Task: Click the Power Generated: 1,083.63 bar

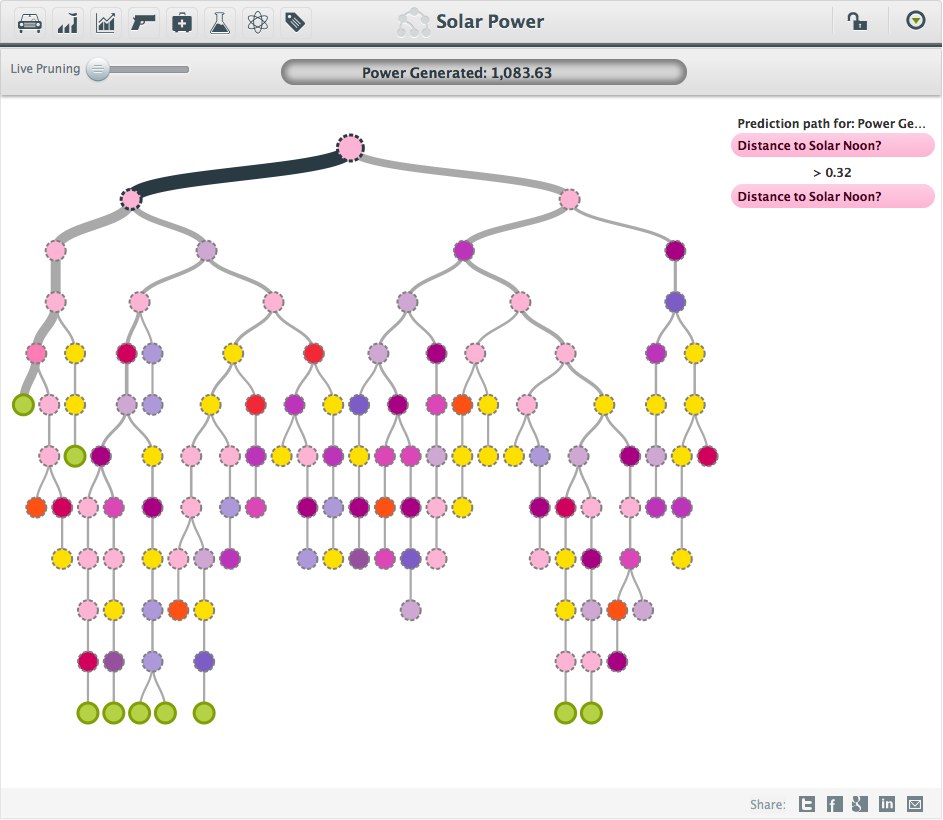Action: coord(484,71)
